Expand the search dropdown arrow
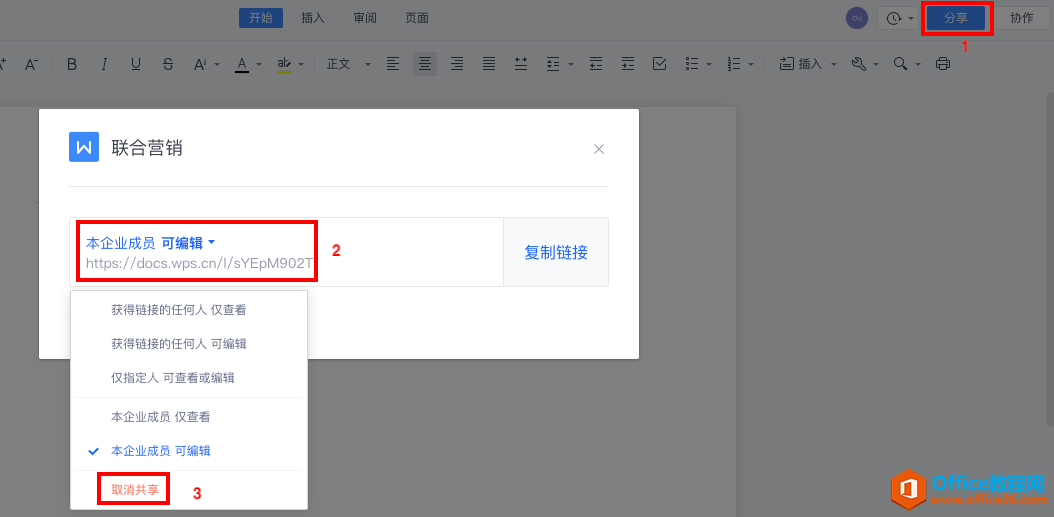Image resolution: width=1054 pixels, height=517 pixels. (918, 65)
